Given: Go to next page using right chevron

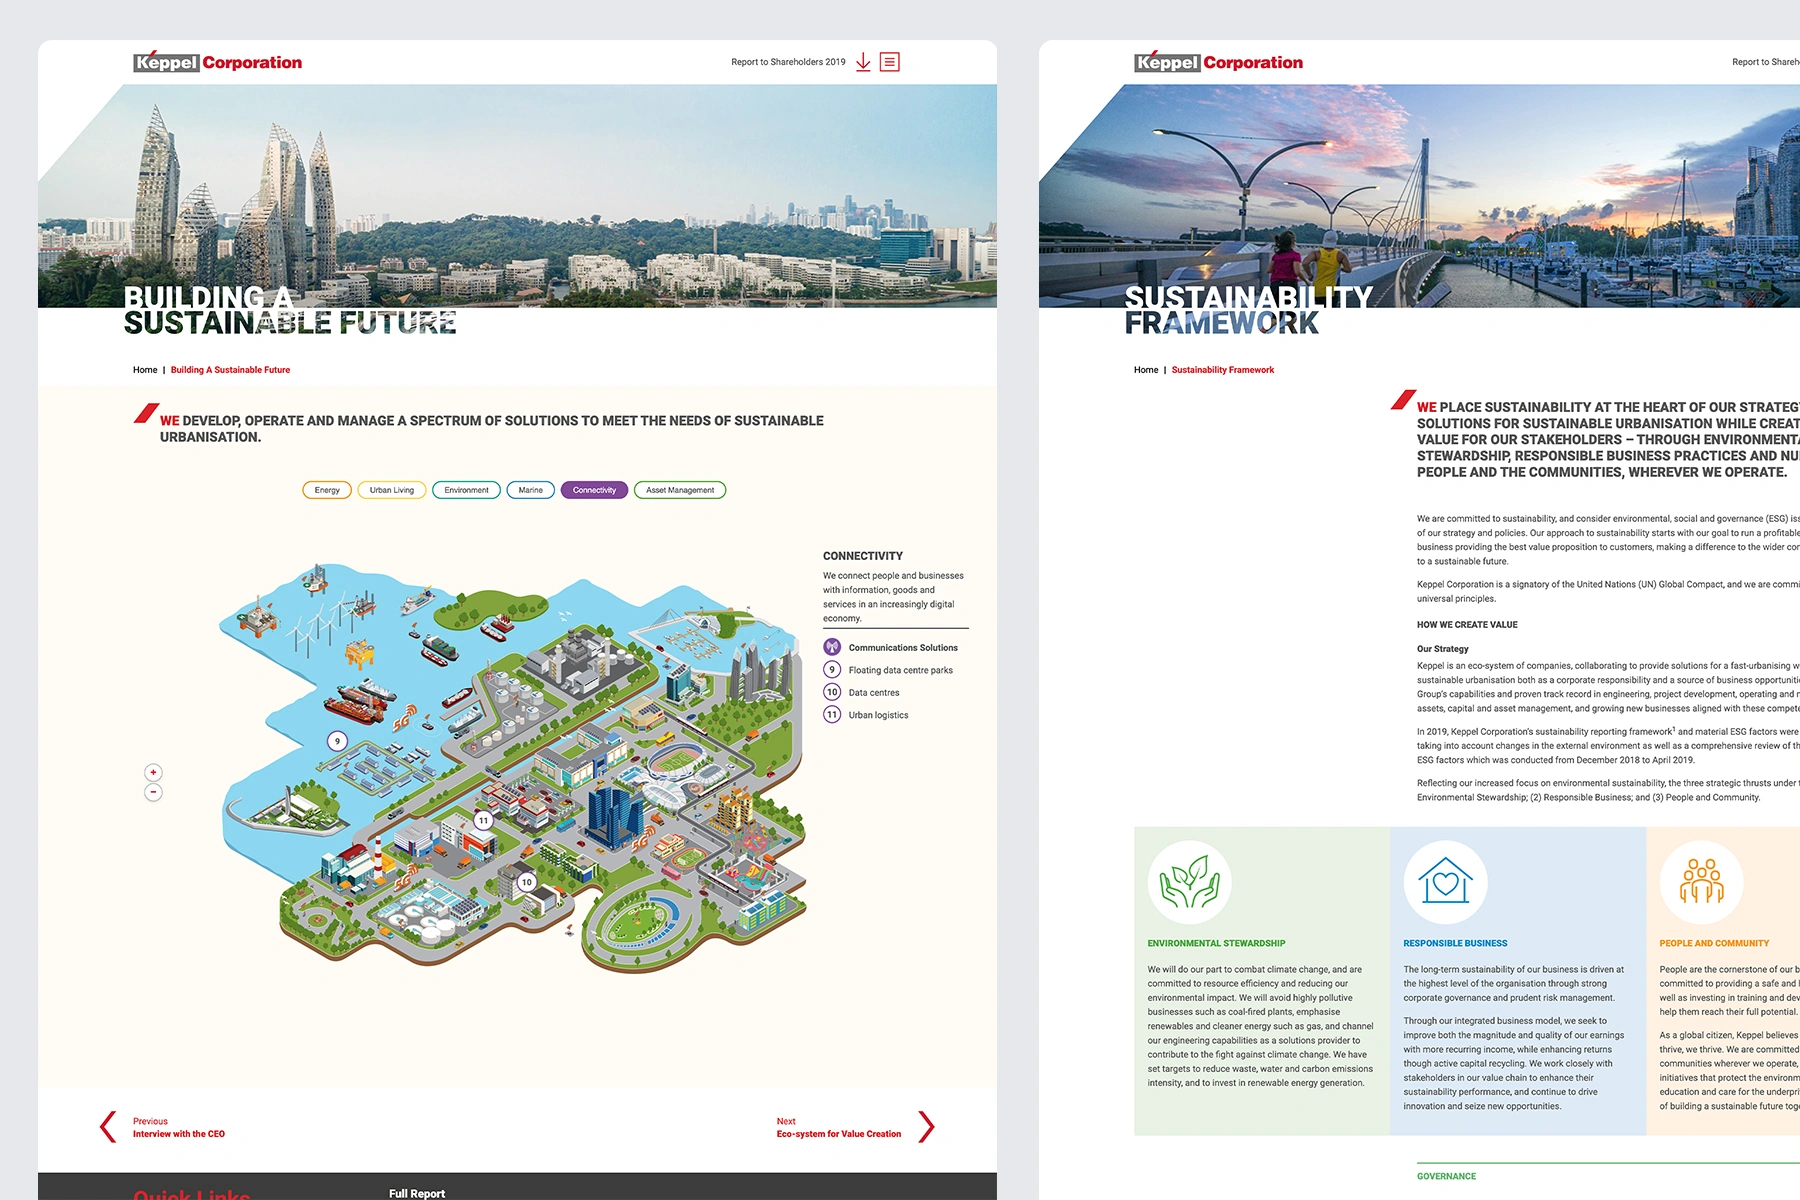Looking at the screenshot, I should 927,1127.
